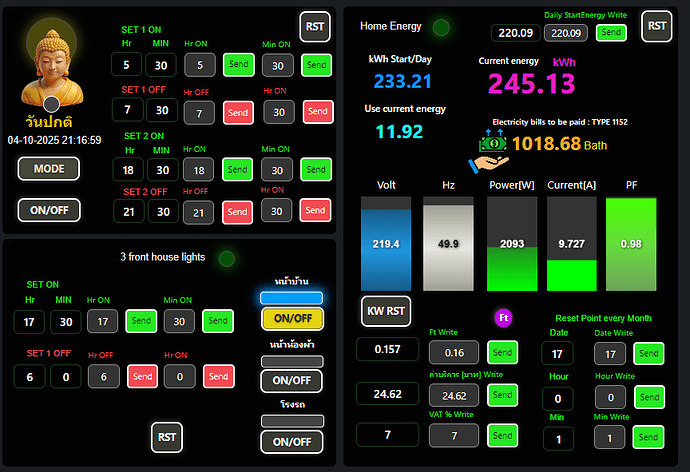The height and width of the screenshot is (472, 690).
Task: Toggle ON/OFF button below MODE
Action: pyautogui.click(x=49, y=210)
